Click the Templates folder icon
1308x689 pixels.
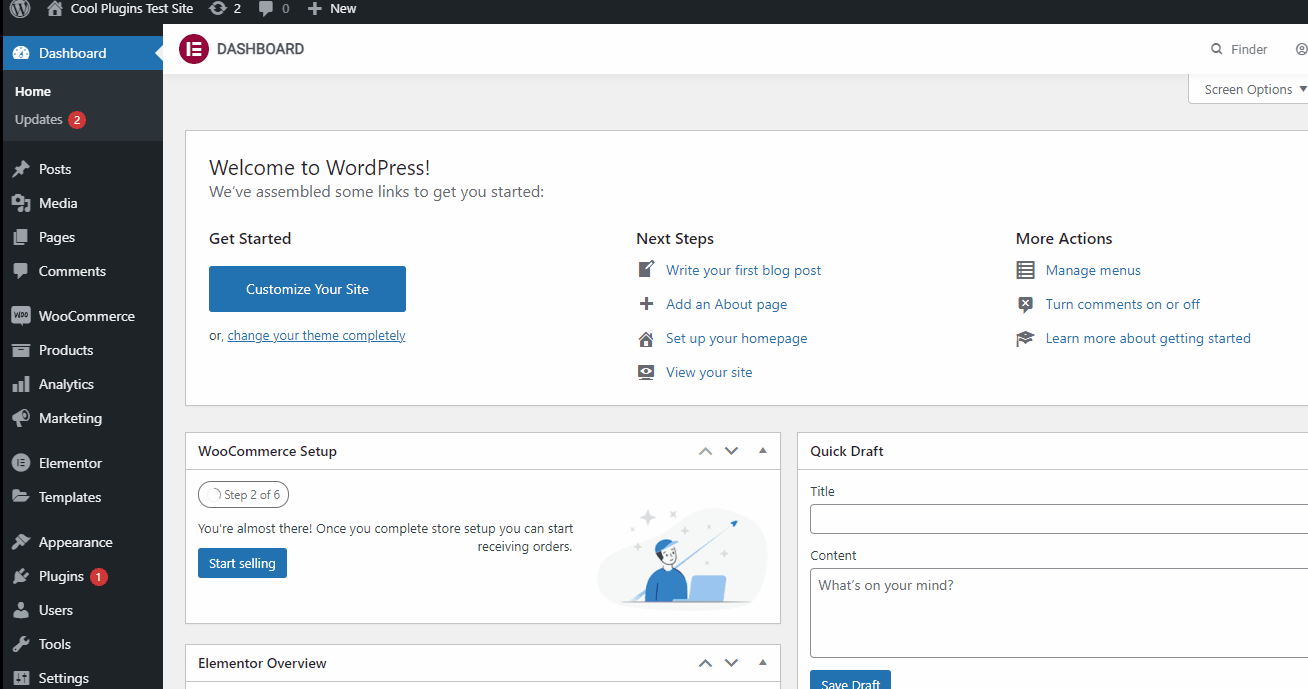click(21, 497)
